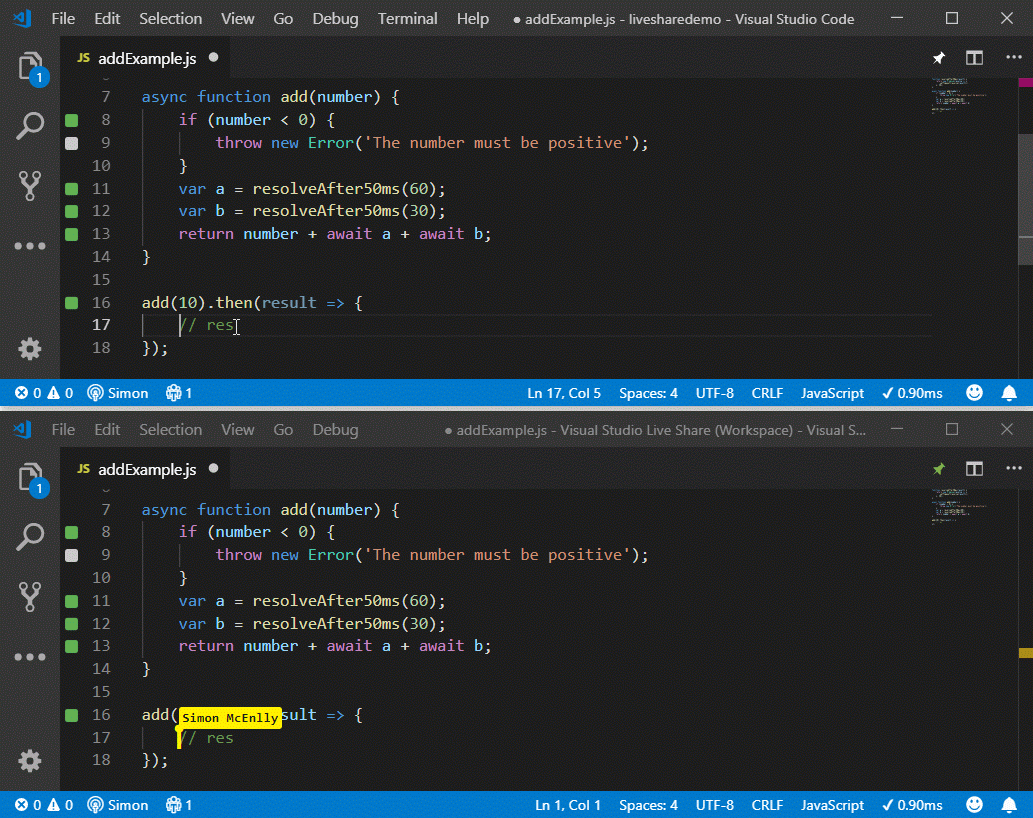The width and height of the screenshot is (1033, 818).
Task: Toggle the breakpoint on line 9
Action: pos(69,142)
